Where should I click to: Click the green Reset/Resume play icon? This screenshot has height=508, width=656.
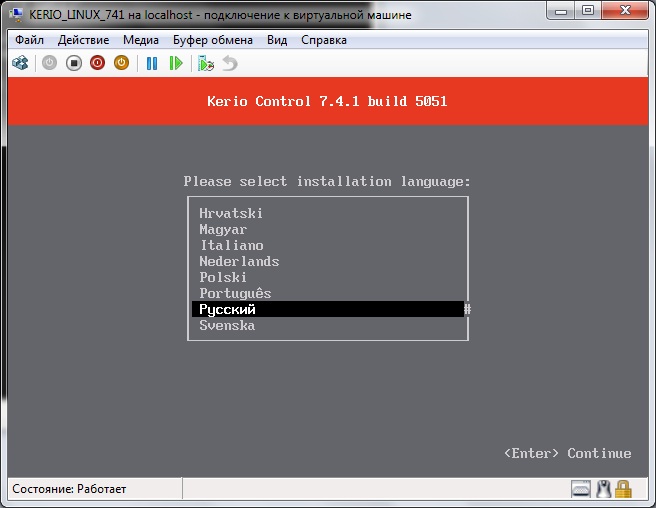click(176, 63)
